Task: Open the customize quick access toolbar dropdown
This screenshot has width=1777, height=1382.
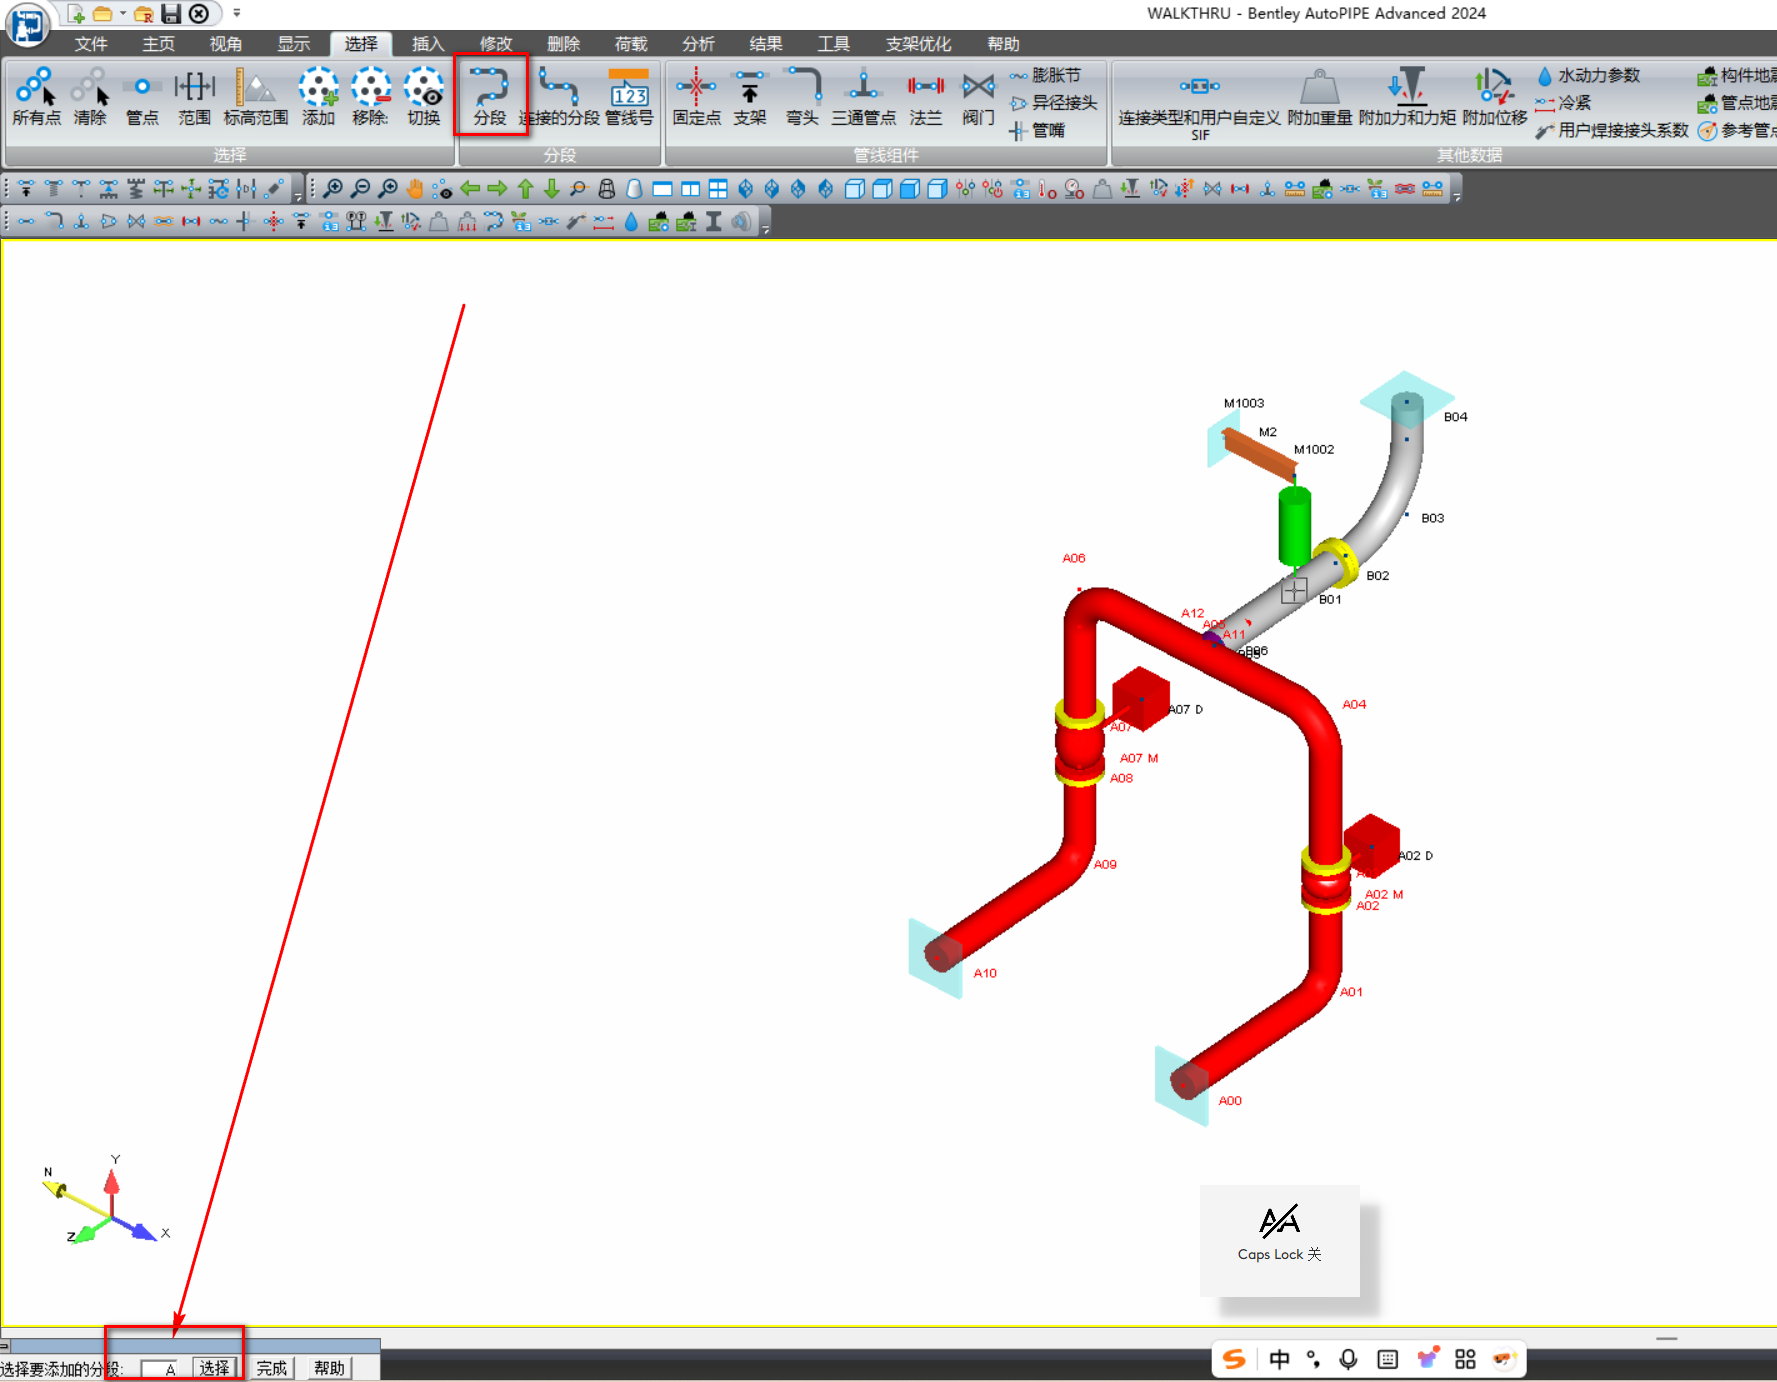Action: click(x=237, y=14)
